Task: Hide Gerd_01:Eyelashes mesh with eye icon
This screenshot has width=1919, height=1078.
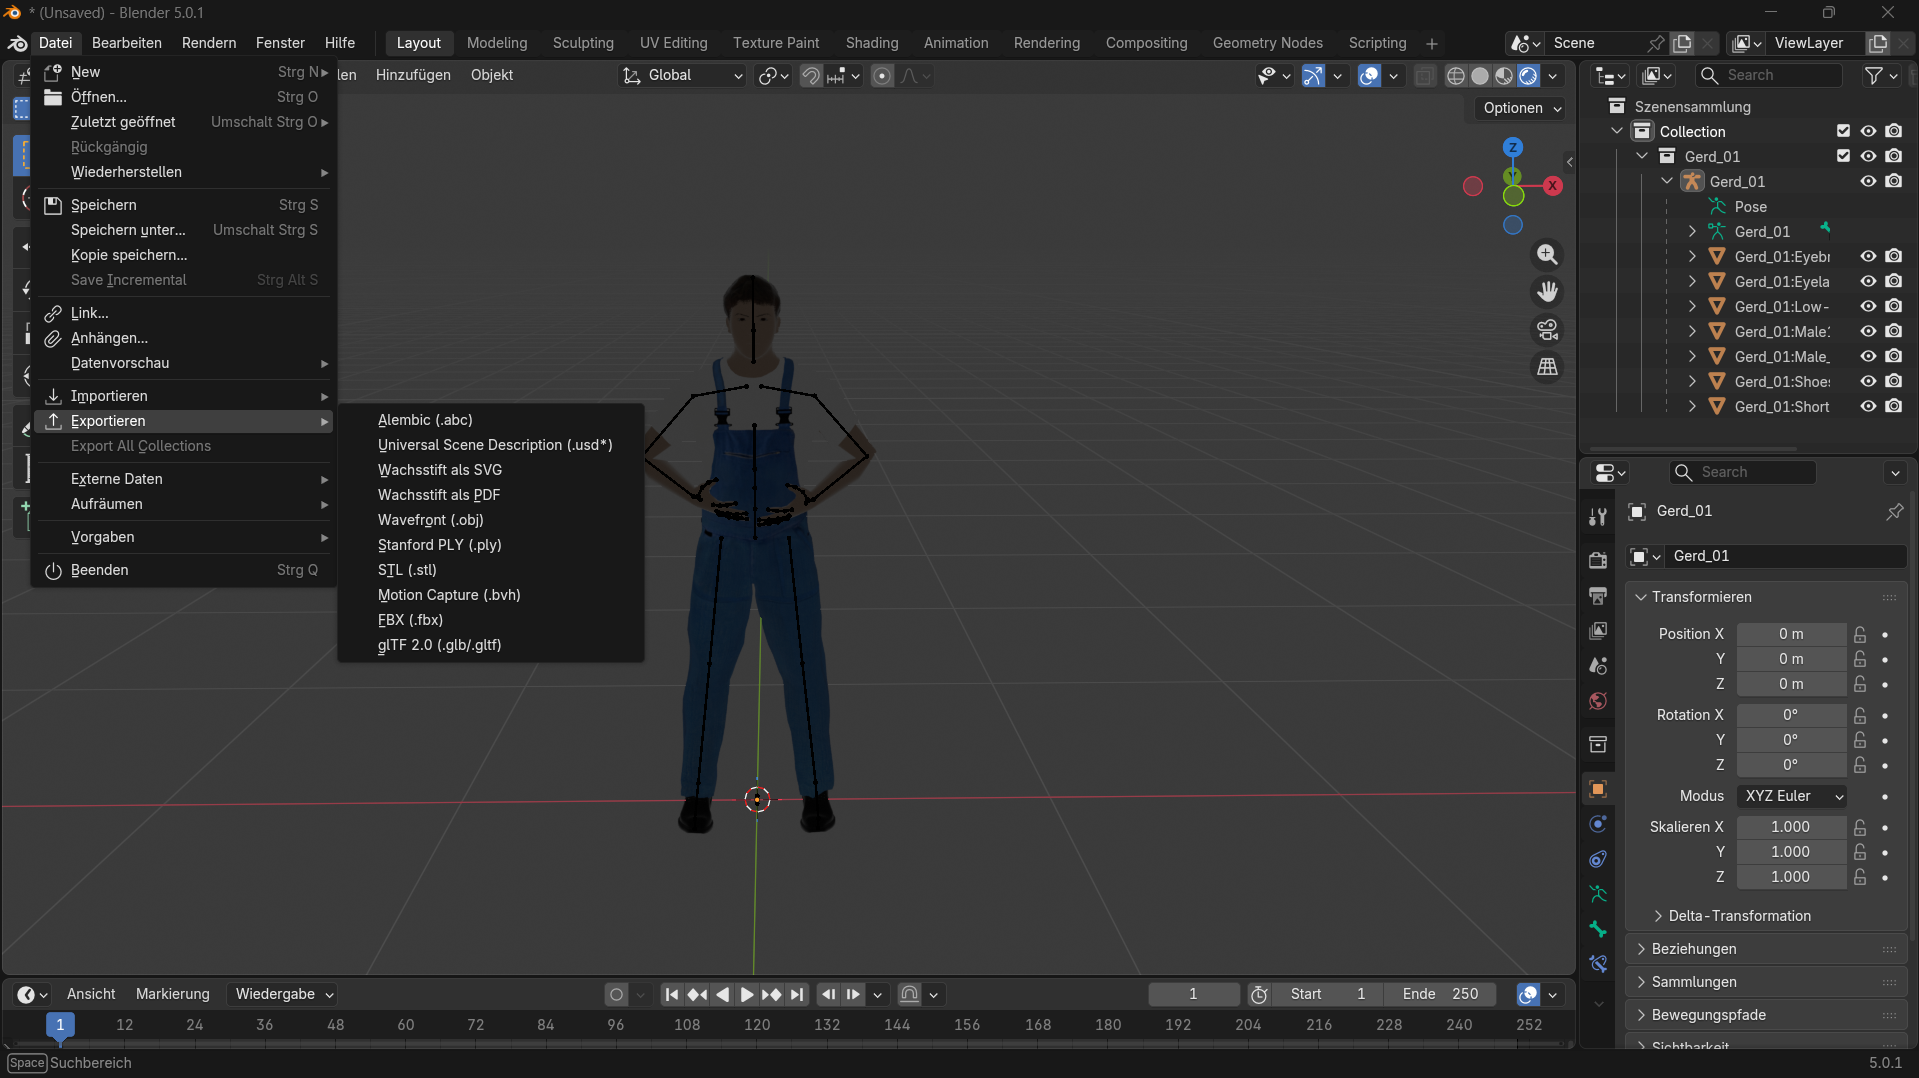Action: coord(1867,282)
